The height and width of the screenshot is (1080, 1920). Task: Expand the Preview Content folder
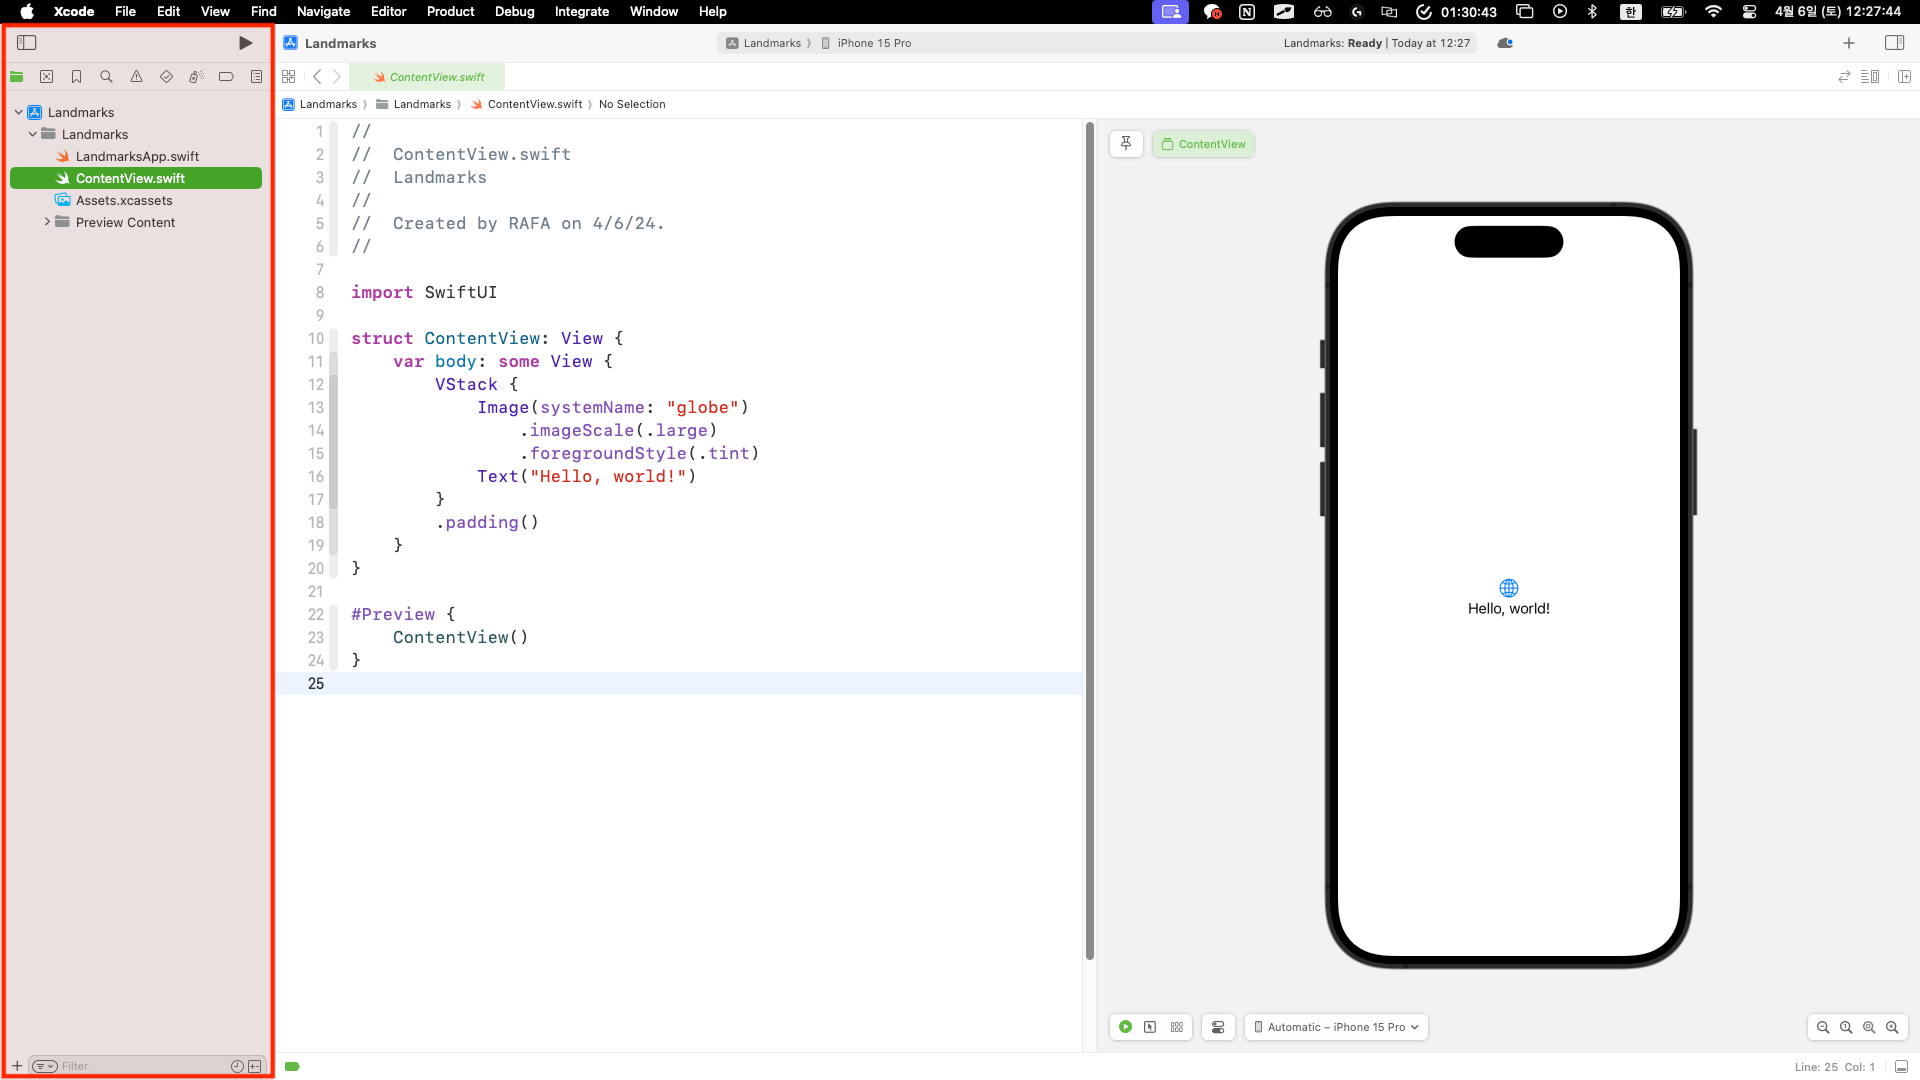tap(47, 222)
